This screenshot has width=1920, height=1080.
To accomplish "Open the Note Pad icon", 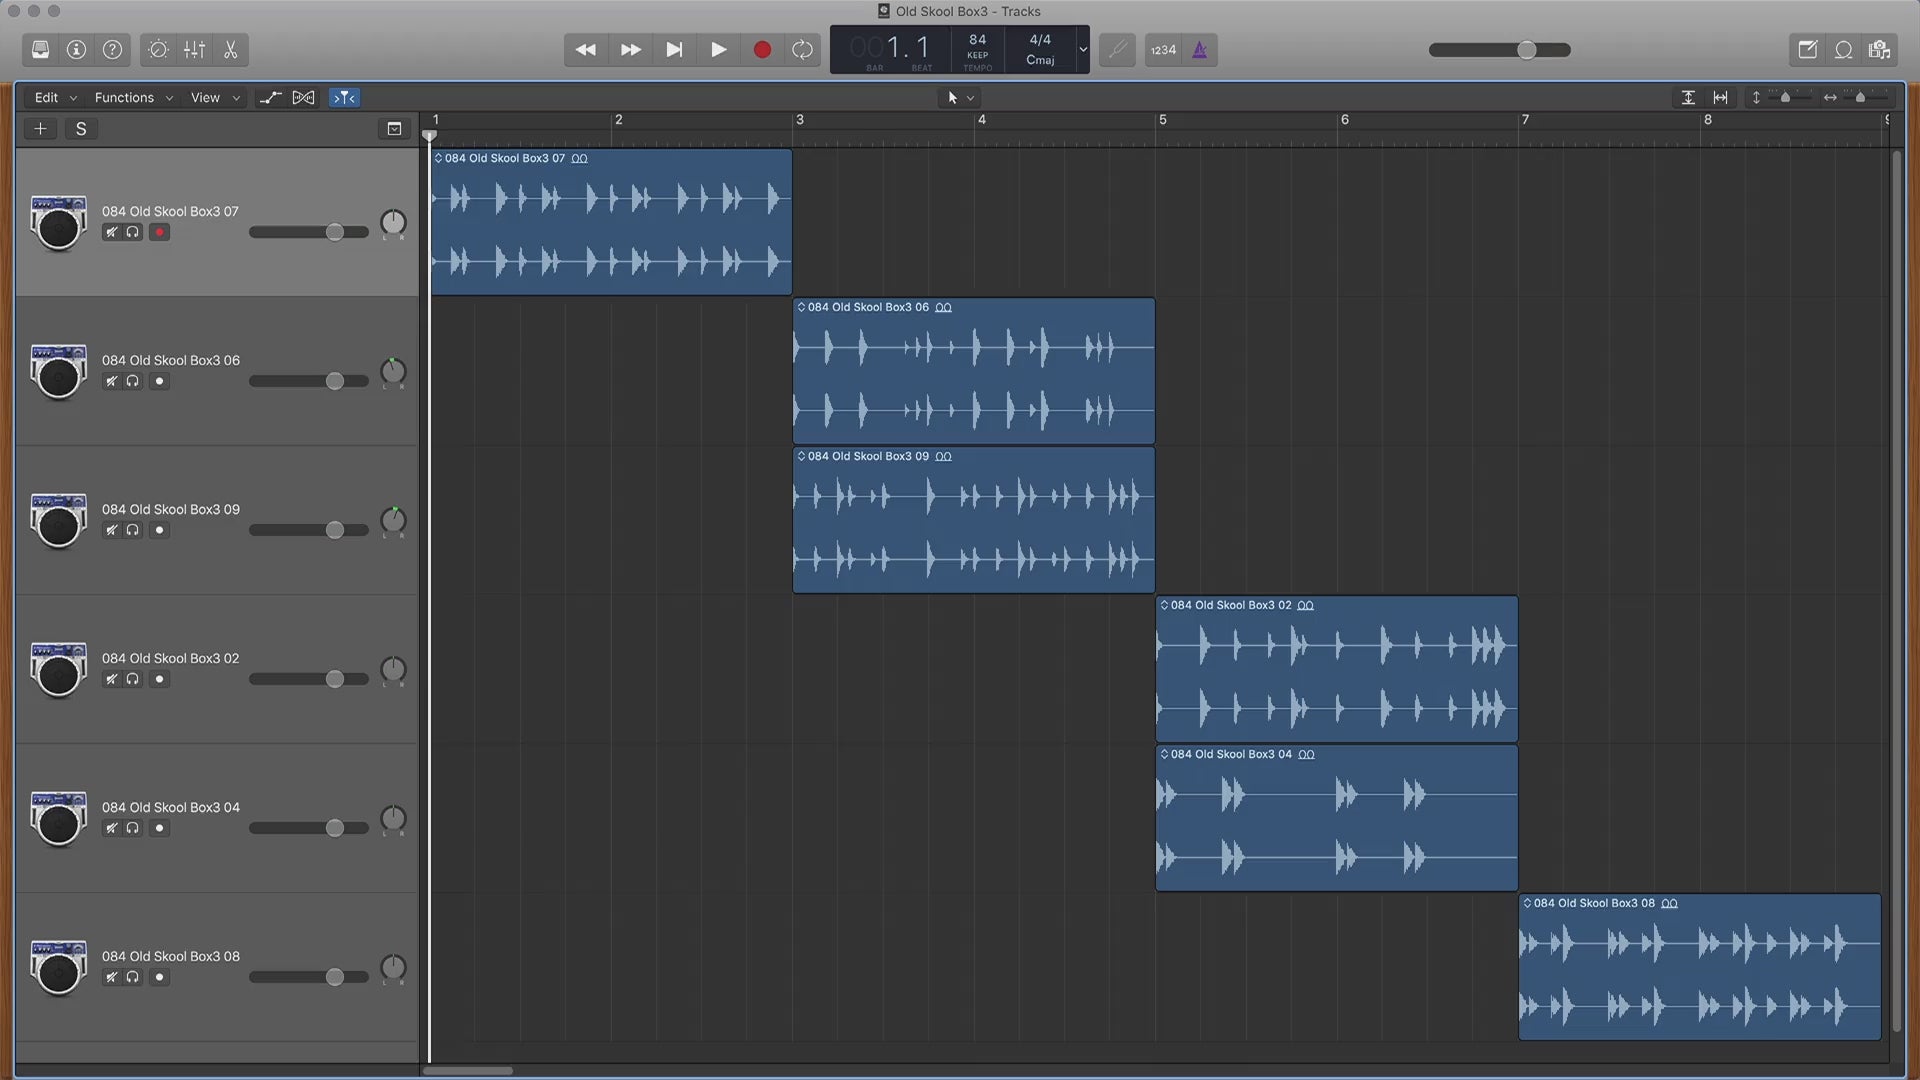I will tap(1807, 50).
